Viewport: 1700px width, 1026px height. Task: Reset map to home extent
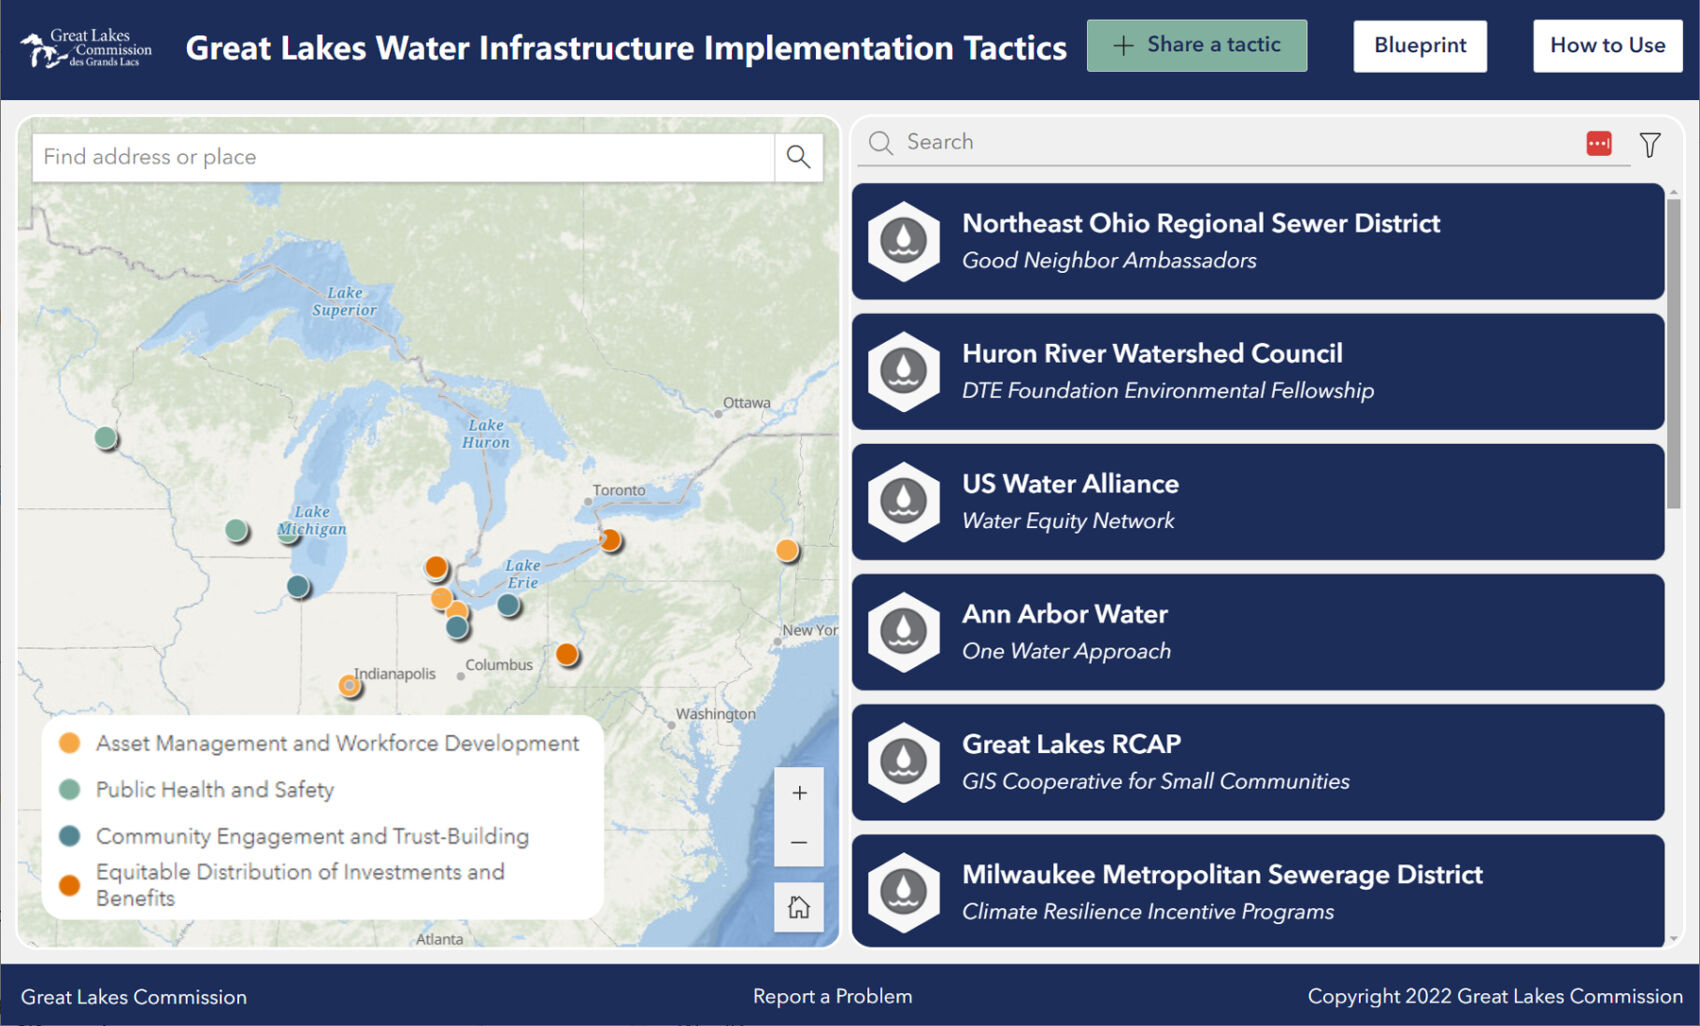pyautogui.click(x=799, y=907)
